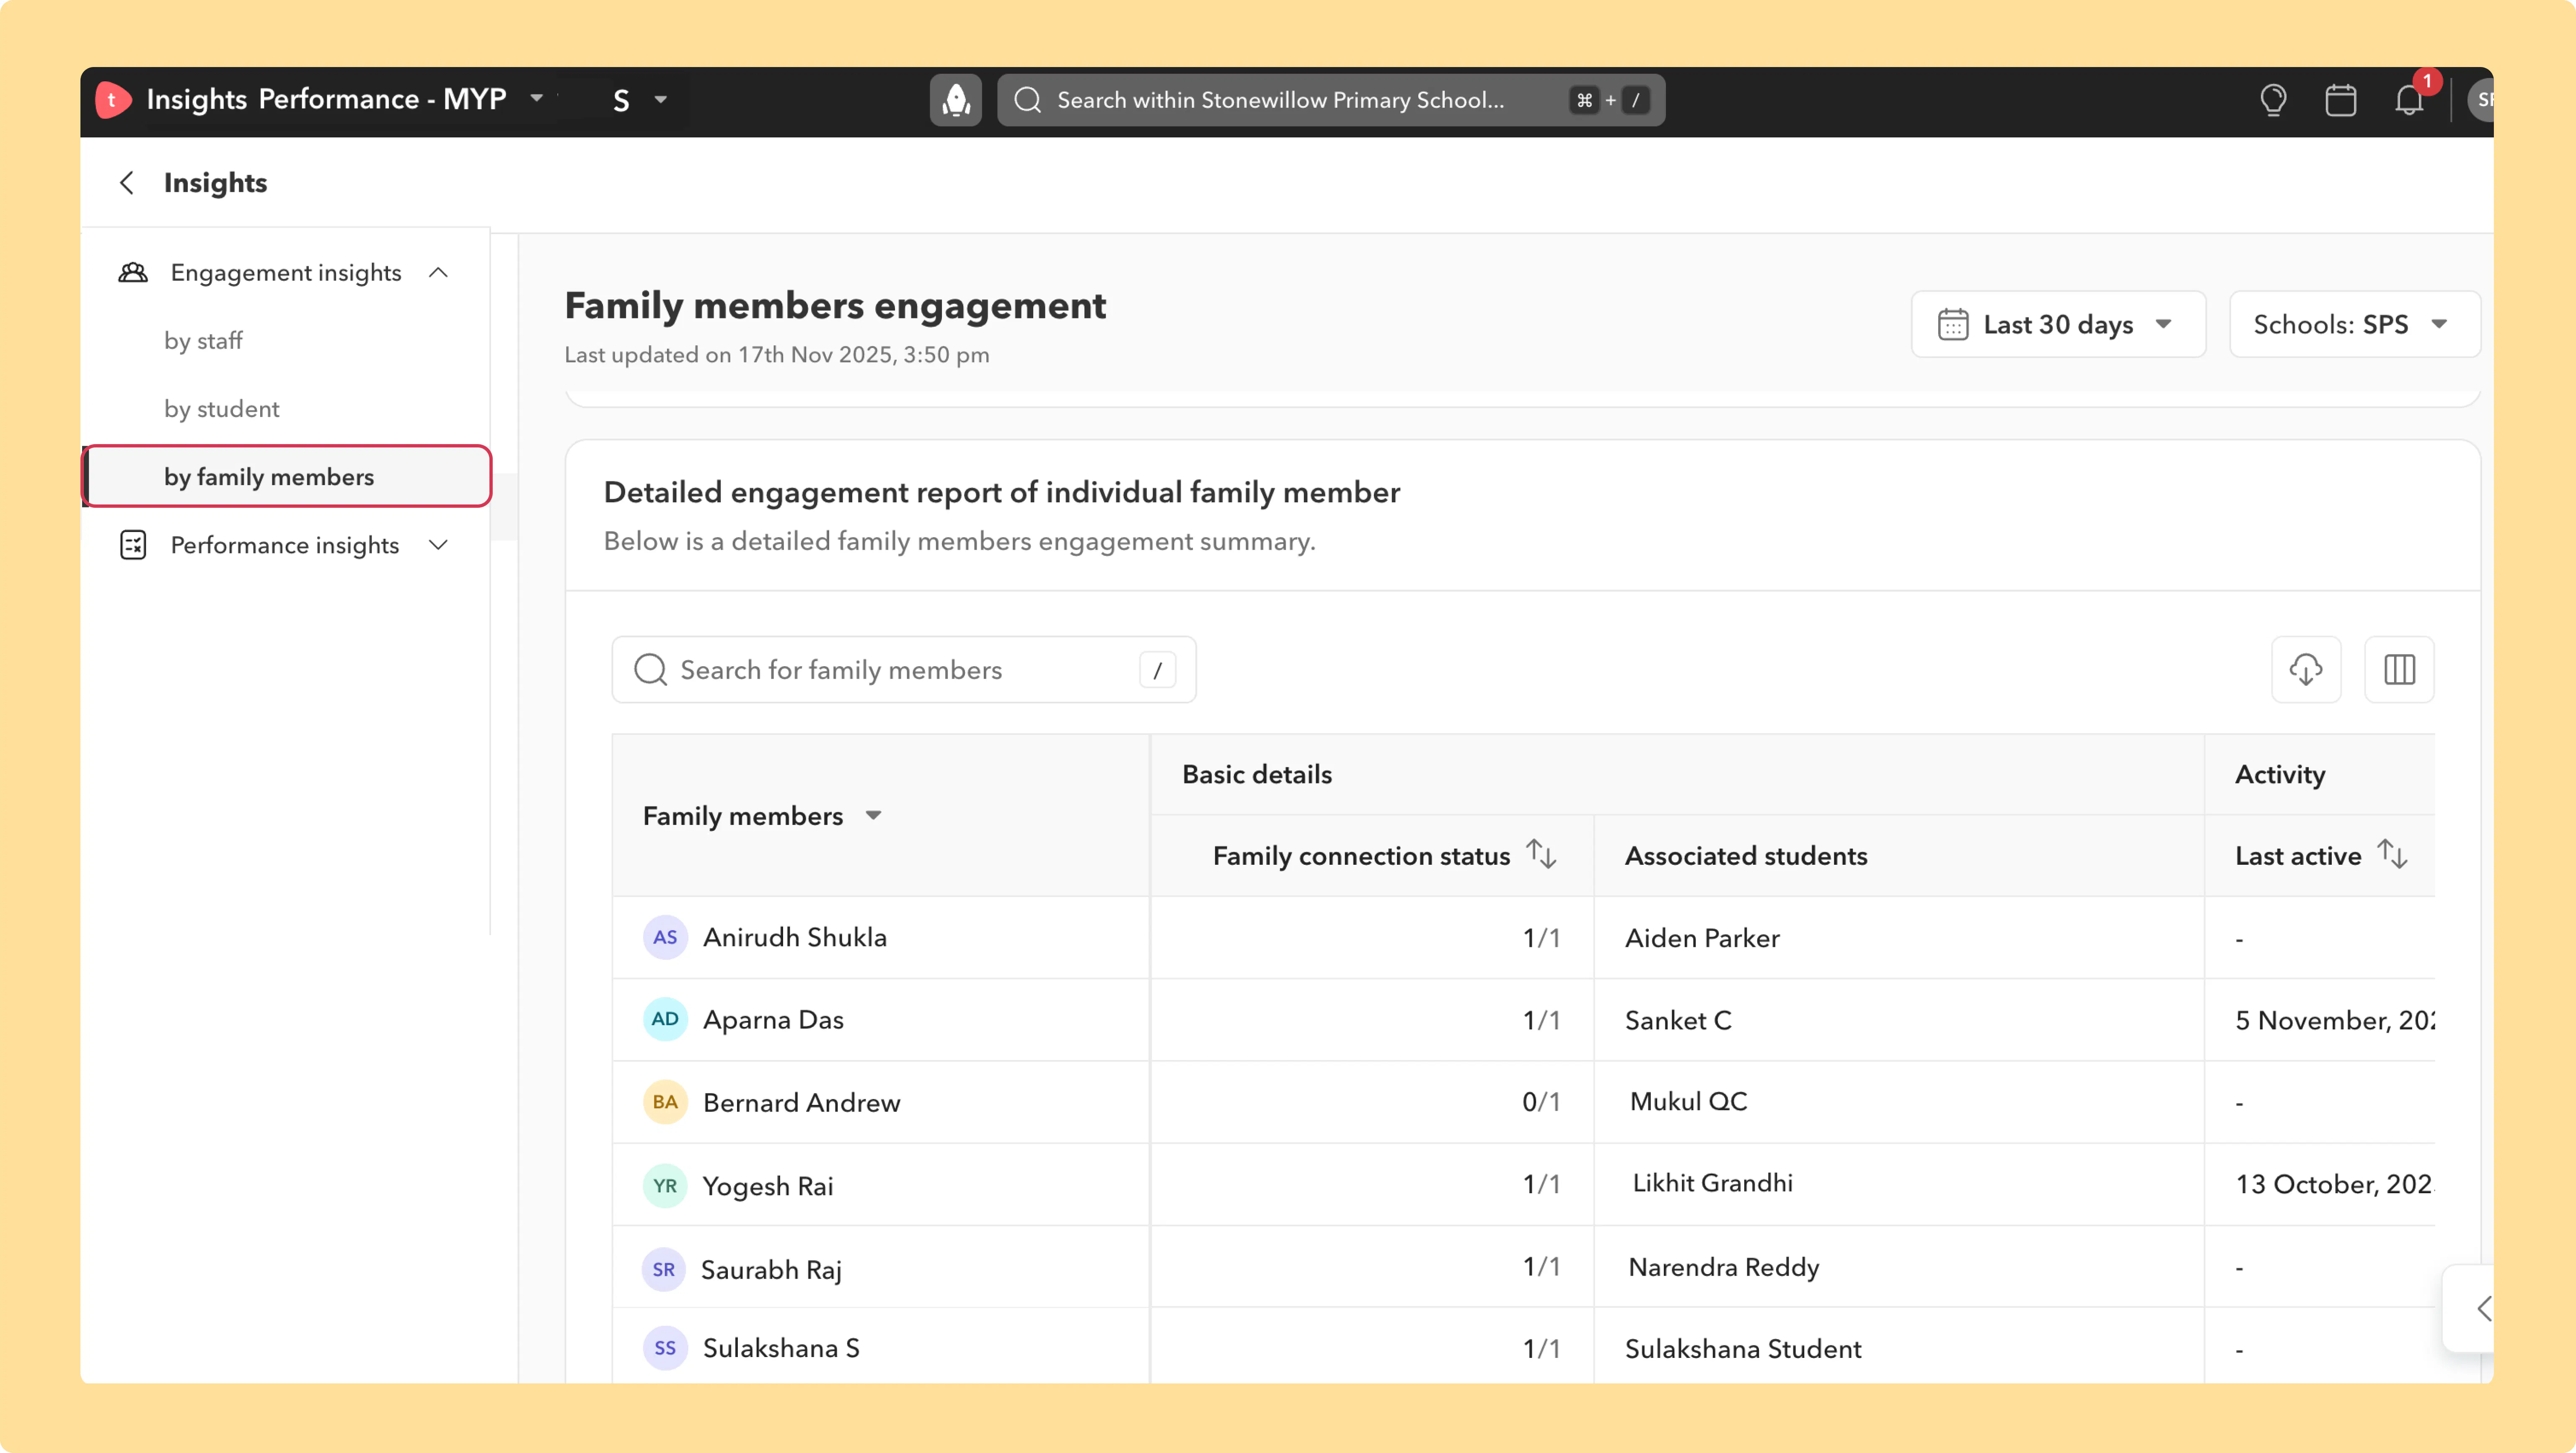Screen dimensions: 2576x1453
Task: Click the Associated students column header
Action: click(1746, 856)
